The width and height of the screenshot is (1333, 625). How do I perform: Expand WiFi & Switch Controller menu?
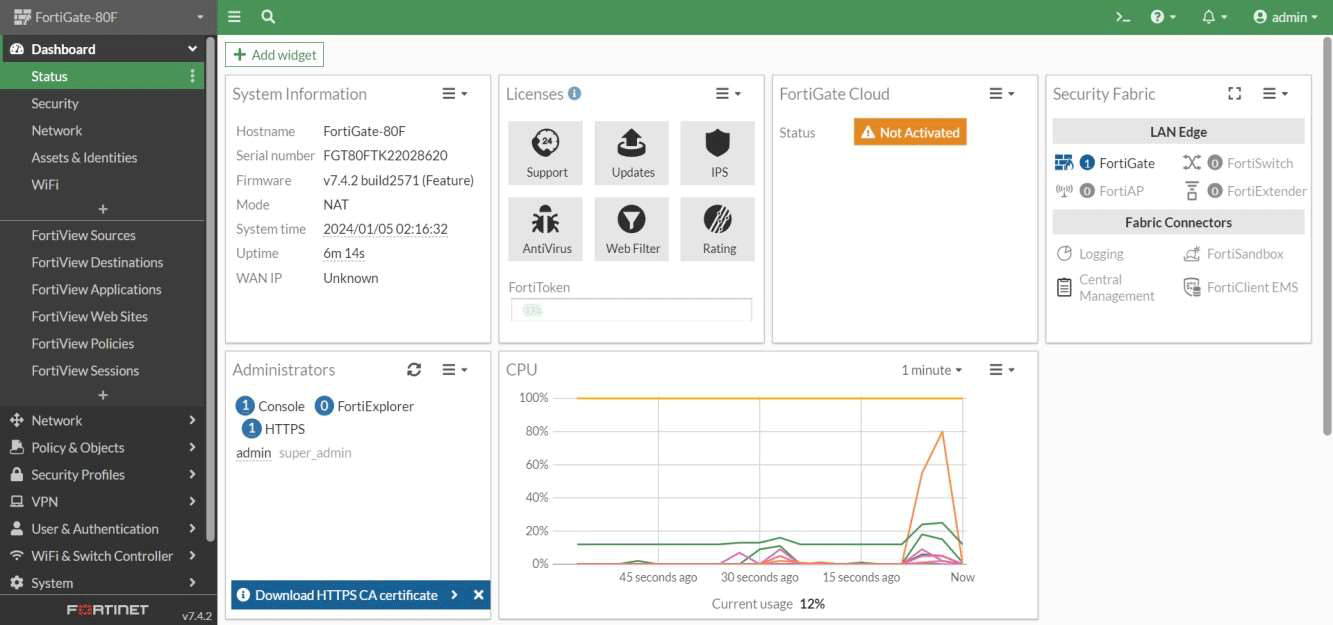[x=102, y=555]
